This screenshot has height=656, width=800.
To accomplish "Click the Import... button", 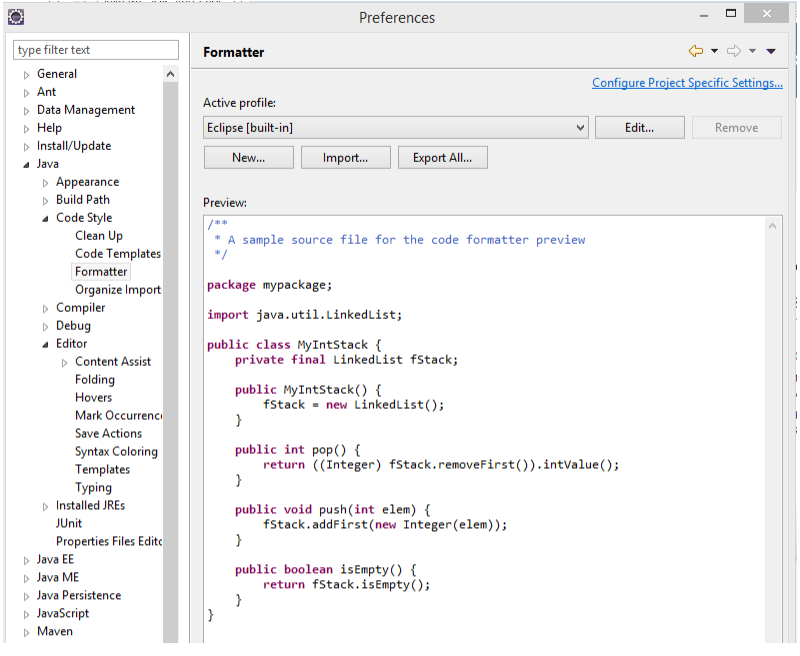I will click(x=345, y=158).
